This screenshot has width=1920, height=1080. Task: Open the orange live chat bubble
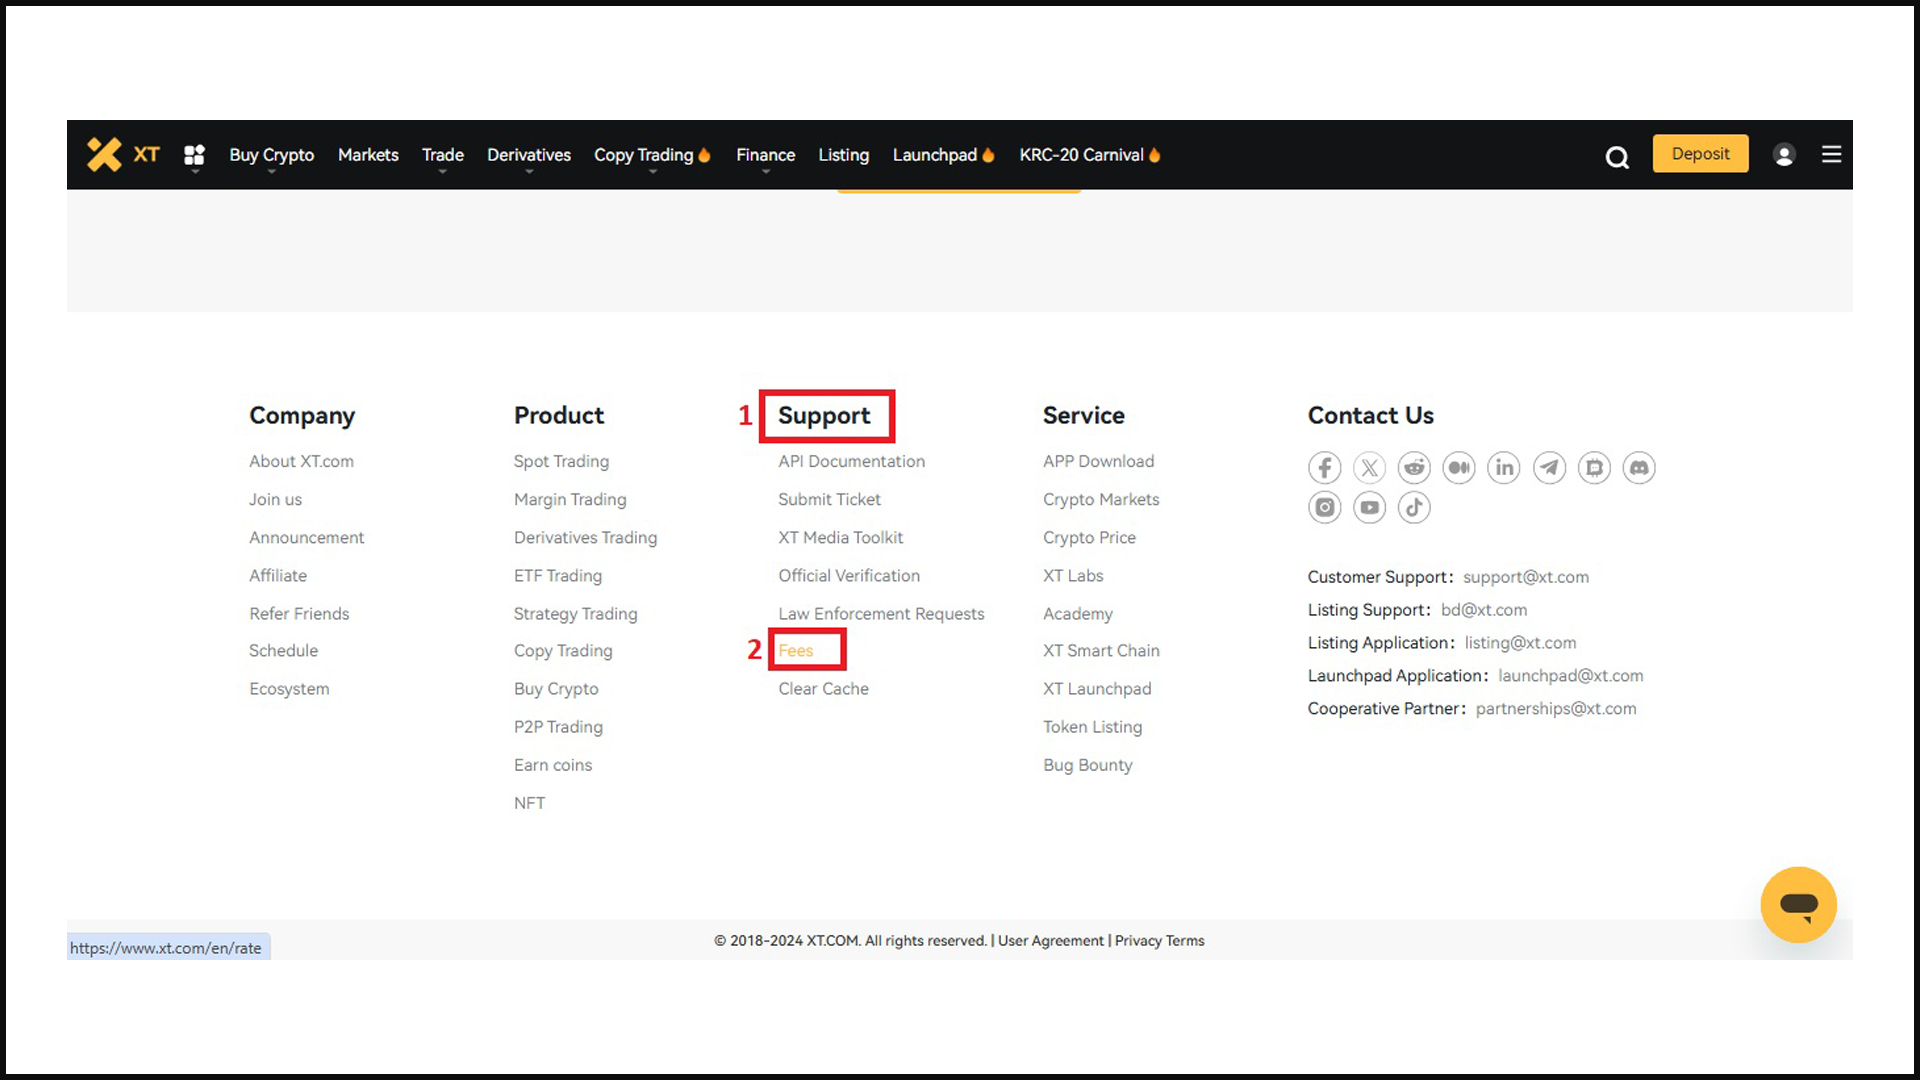1798,905
